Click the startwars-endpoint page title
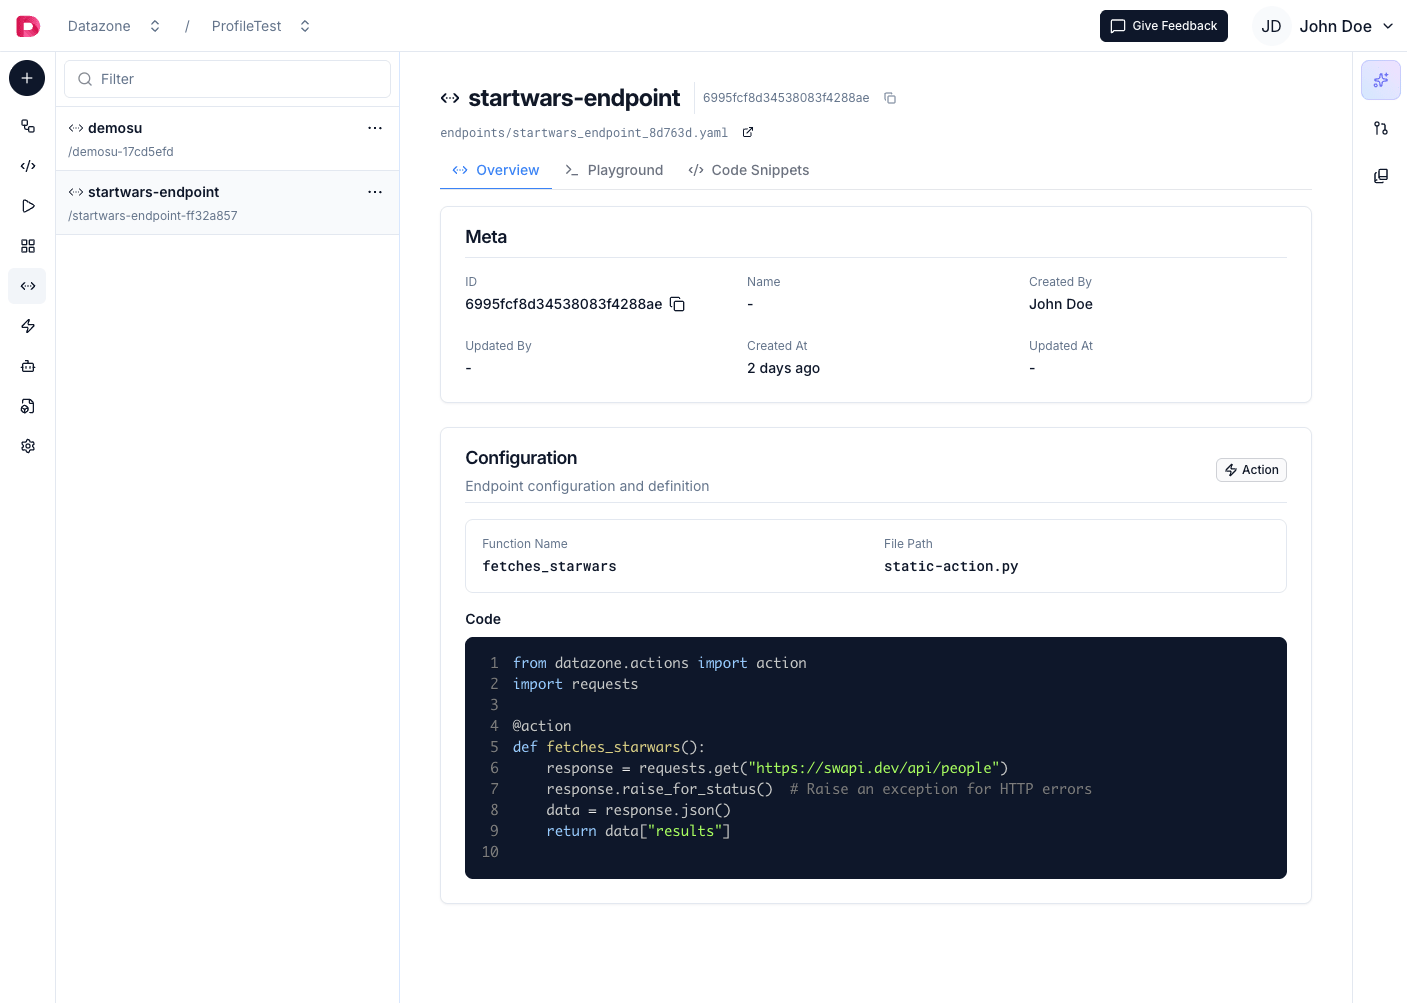Image resolution: width=1407 pixels, height=1003 pixels. 574,98
